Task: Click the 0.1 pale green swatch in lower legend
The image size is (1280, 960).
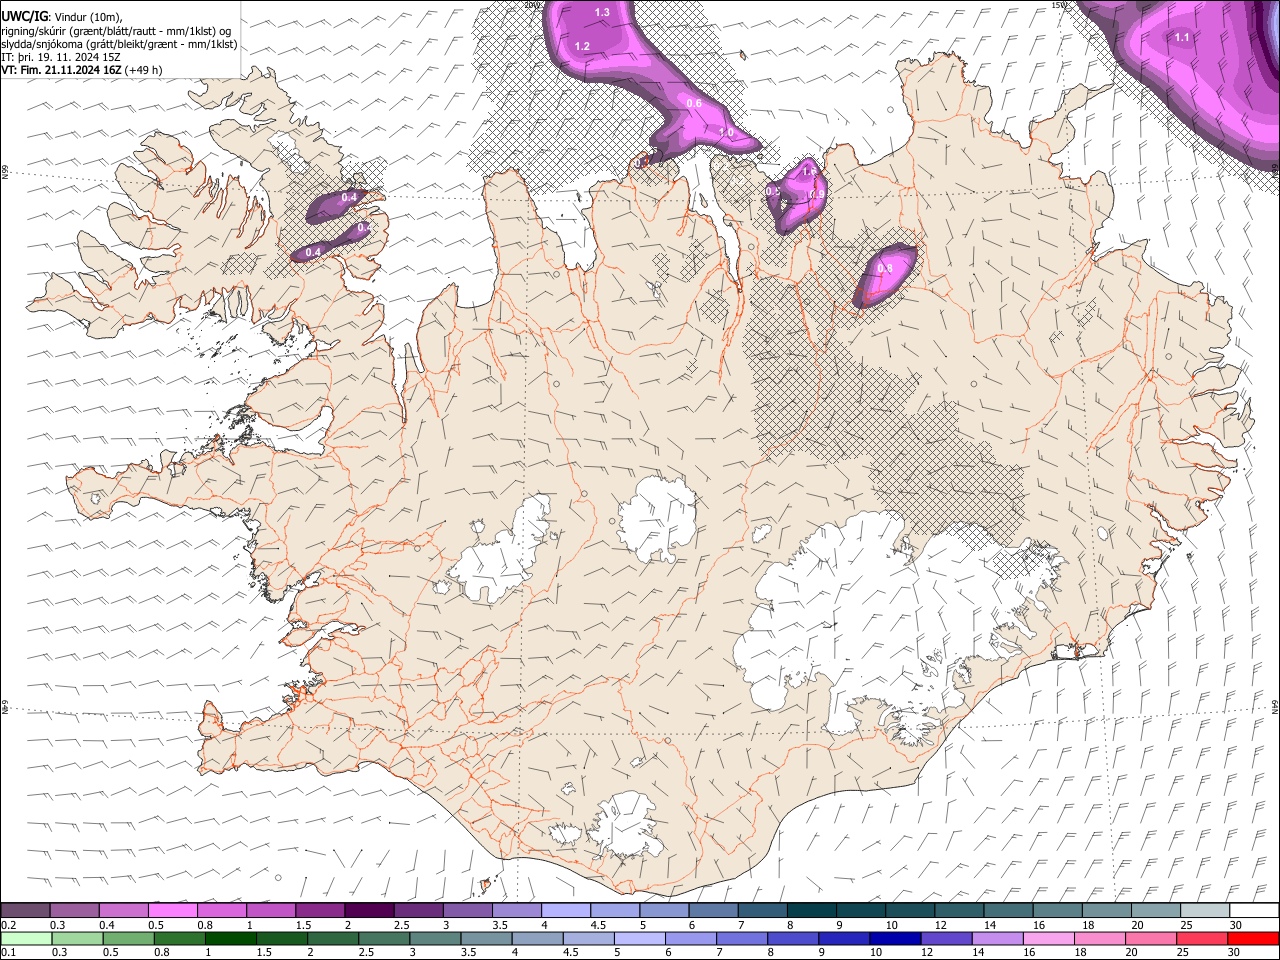Action: (x=26, y=938)
